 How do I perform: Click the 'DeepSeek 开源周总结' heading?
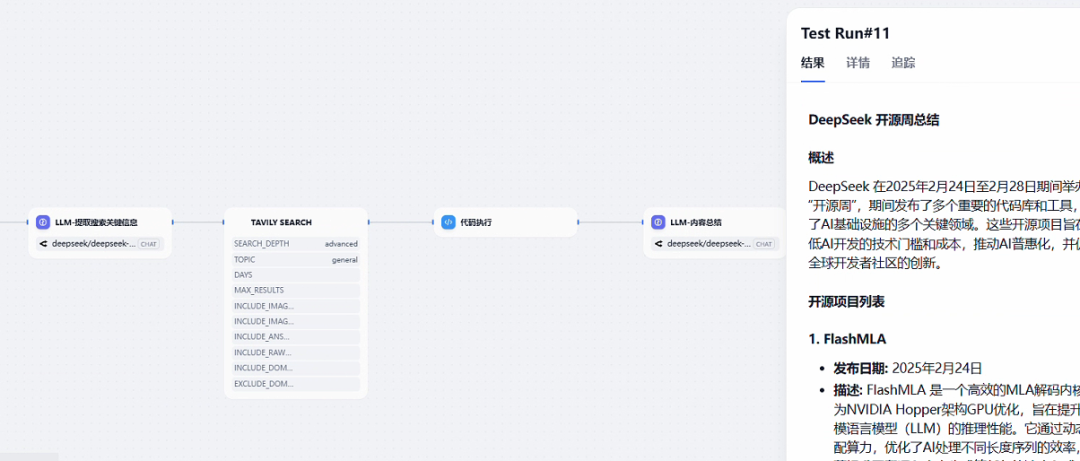(x=873, y=120)
